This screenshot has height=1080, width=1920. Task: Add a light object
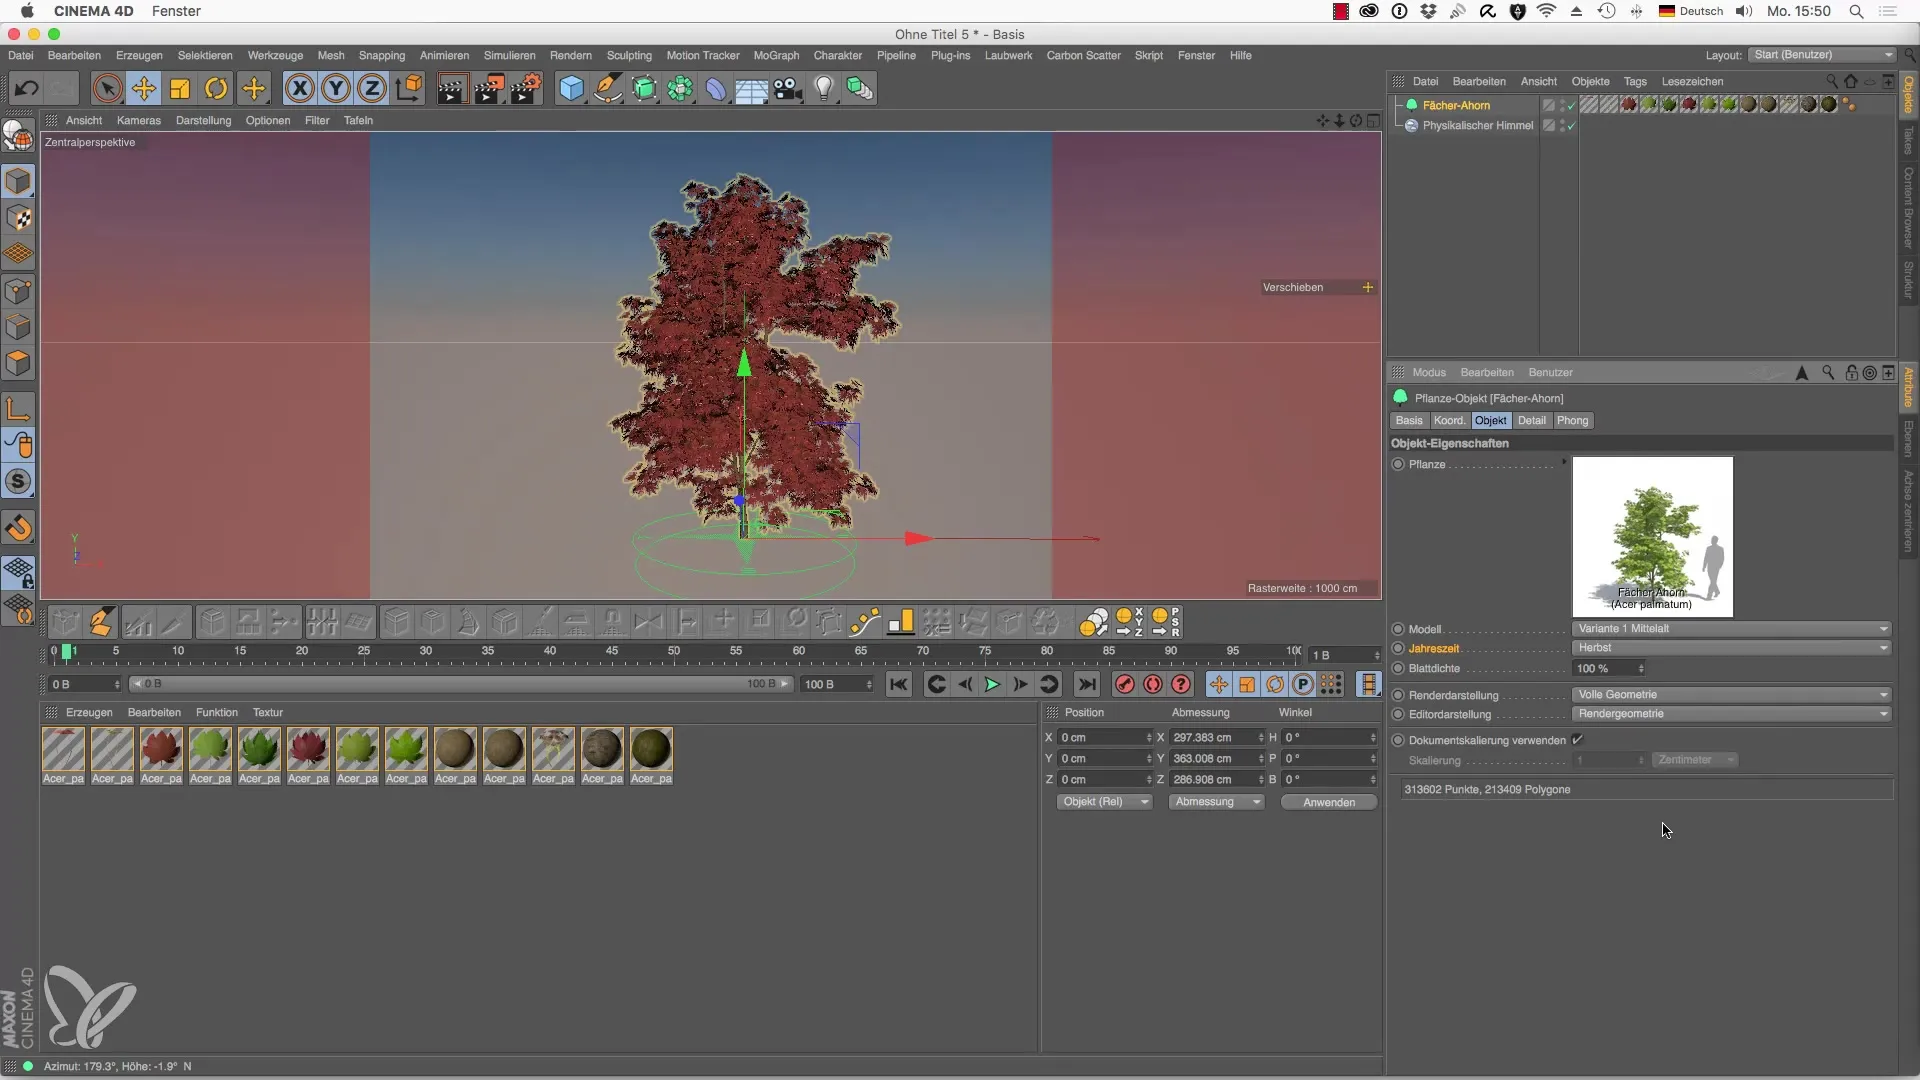click(824, 89)
